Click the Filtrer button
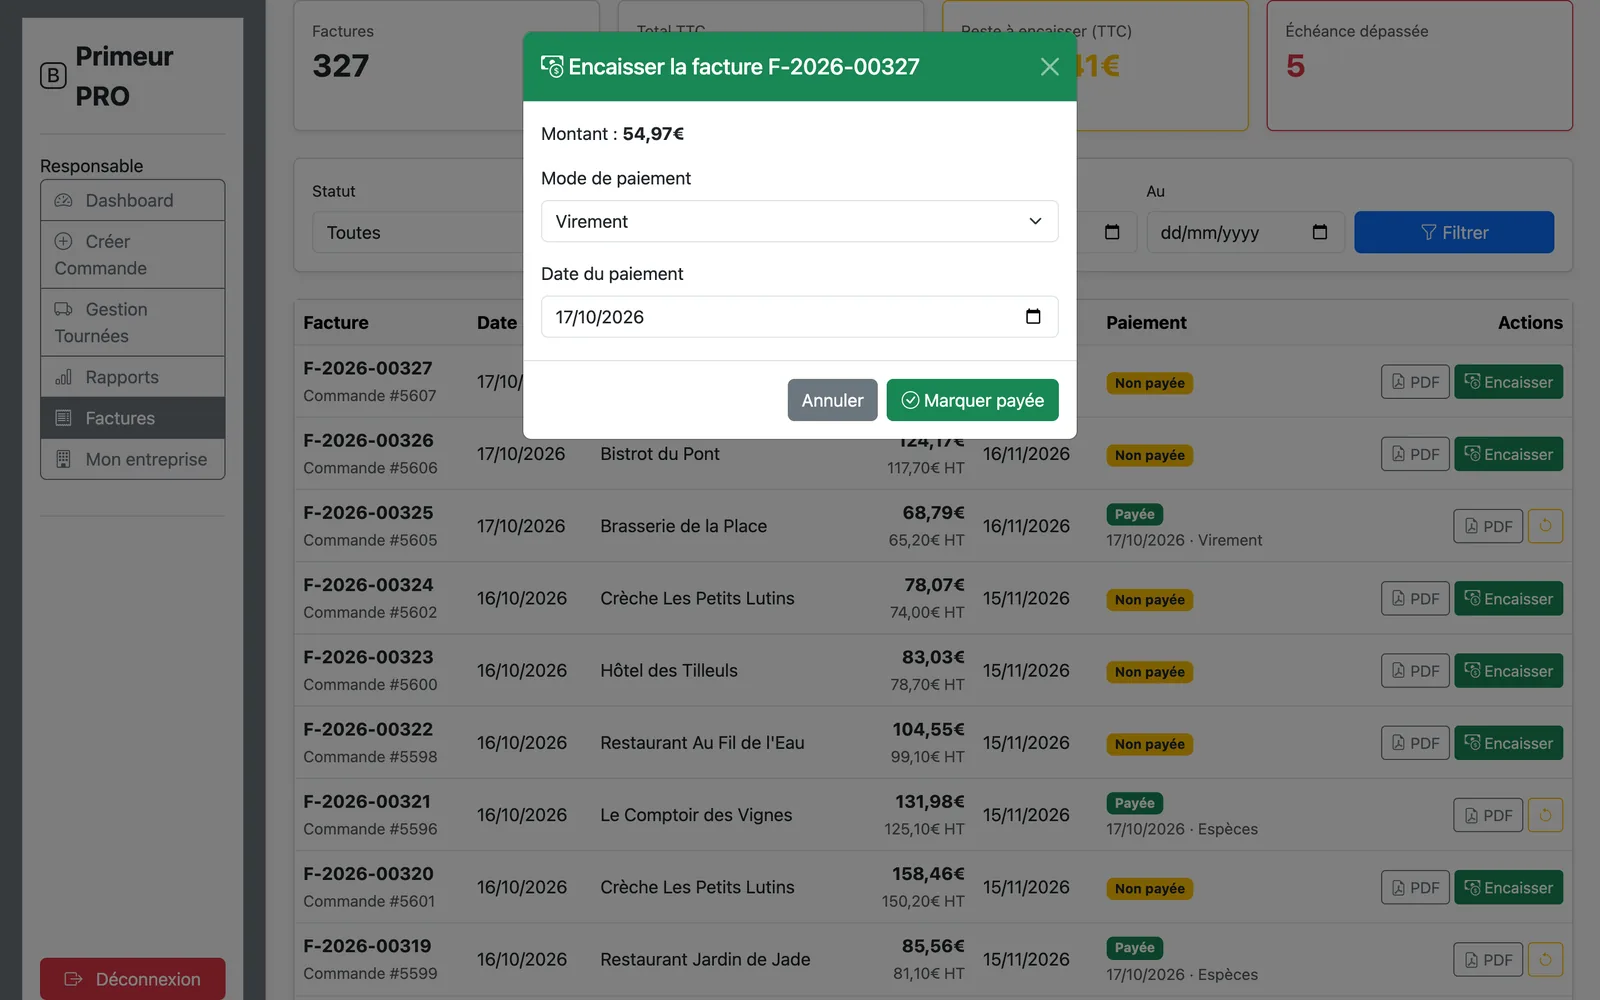 [1454, 232]
